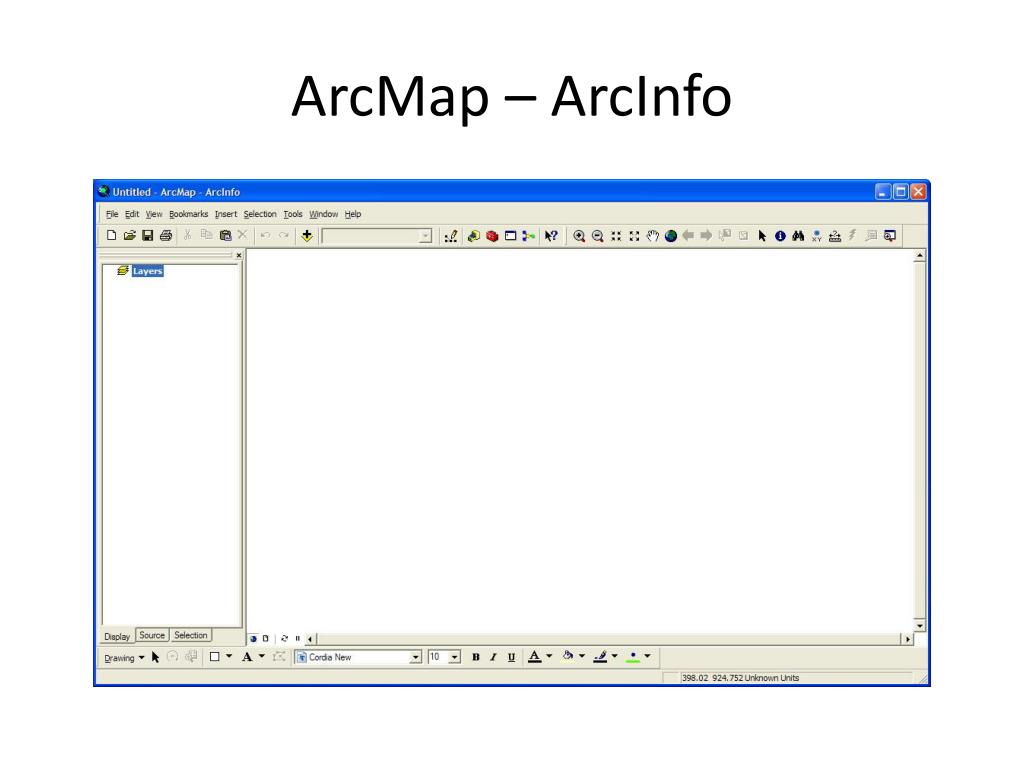Select the Zoom Out tool
The image size is (1024, 768).
597,236
